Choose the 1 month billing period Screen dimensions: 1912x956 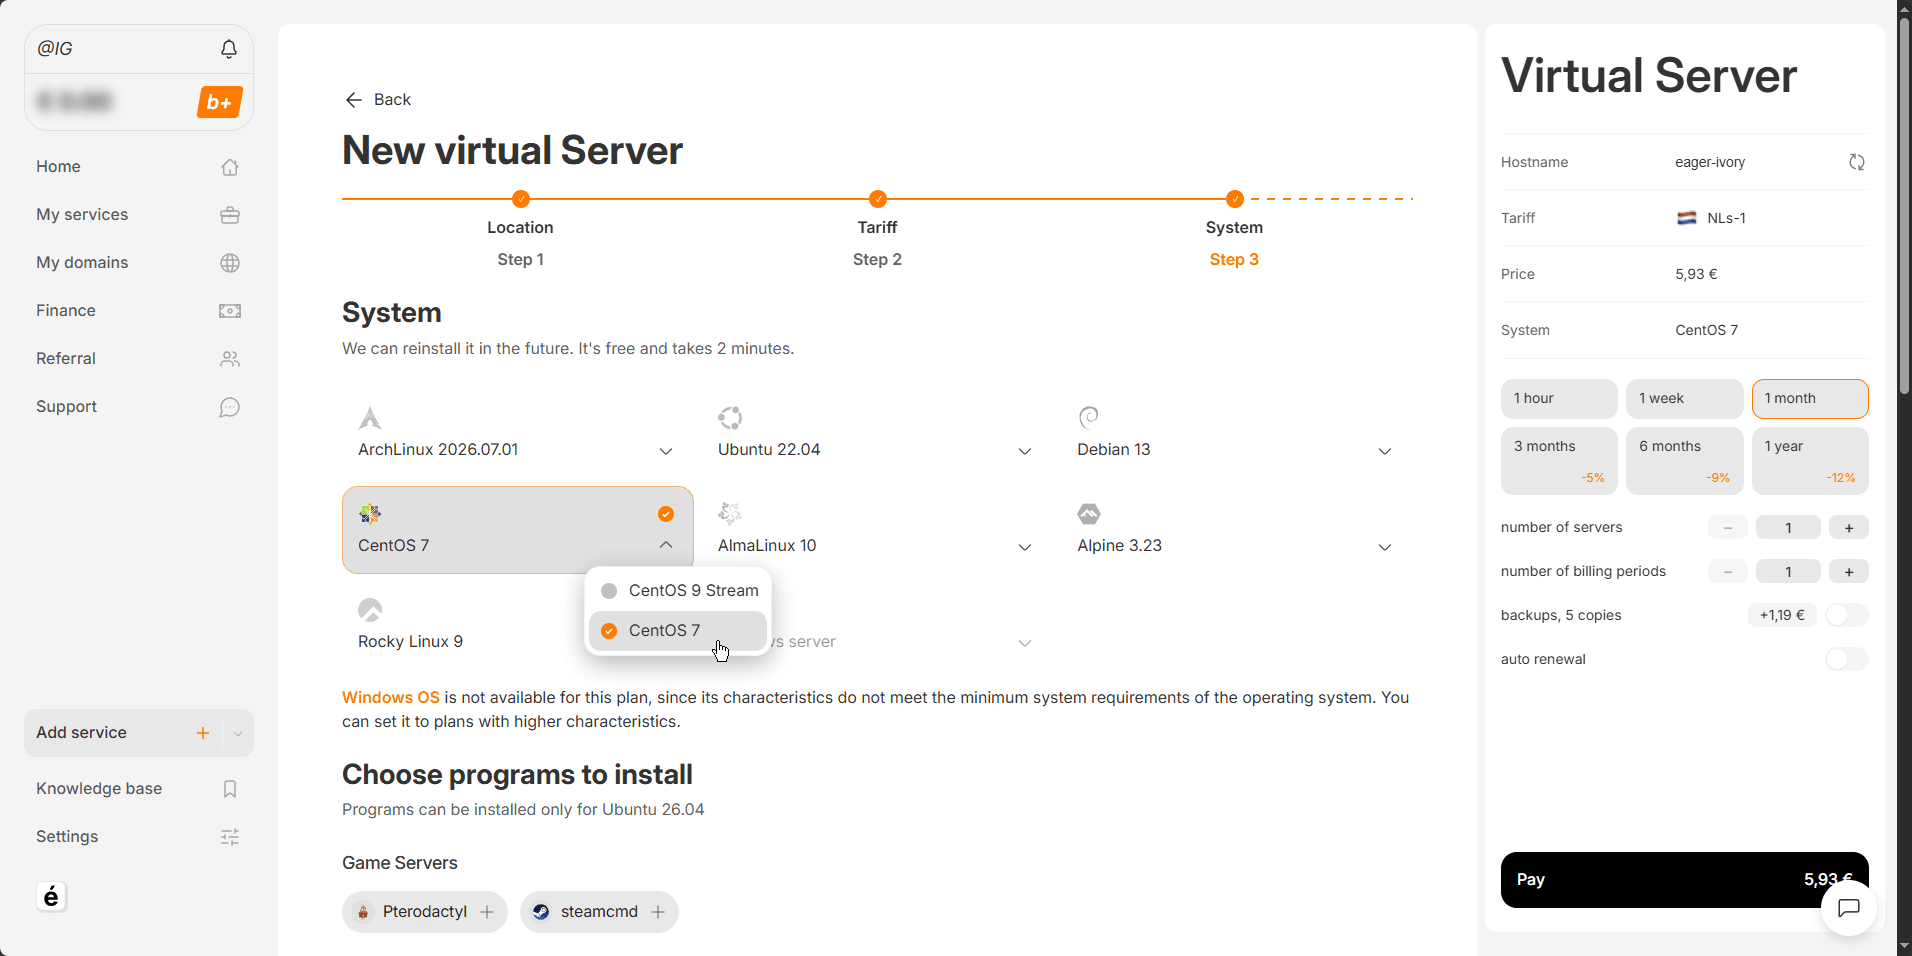tap(1810, 399)
